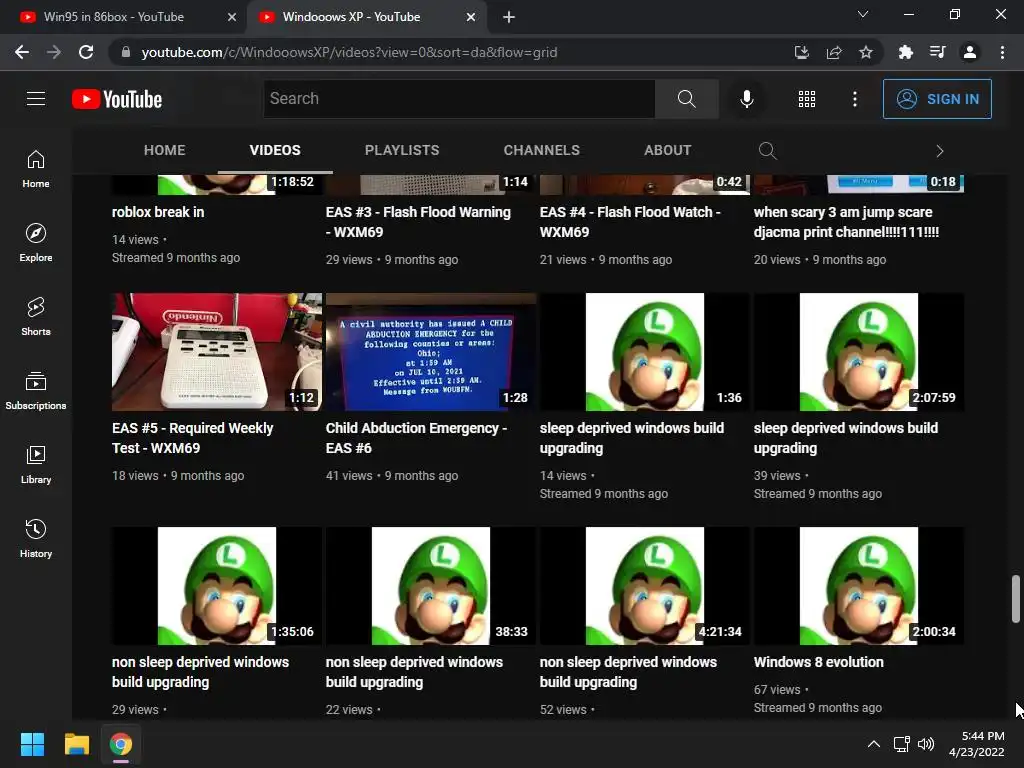Image resolution: width=1024 pixels, height=768 pixels.
Task: Open the 1:35:06 Luigi thumbnail video
Action: [217, 586]
